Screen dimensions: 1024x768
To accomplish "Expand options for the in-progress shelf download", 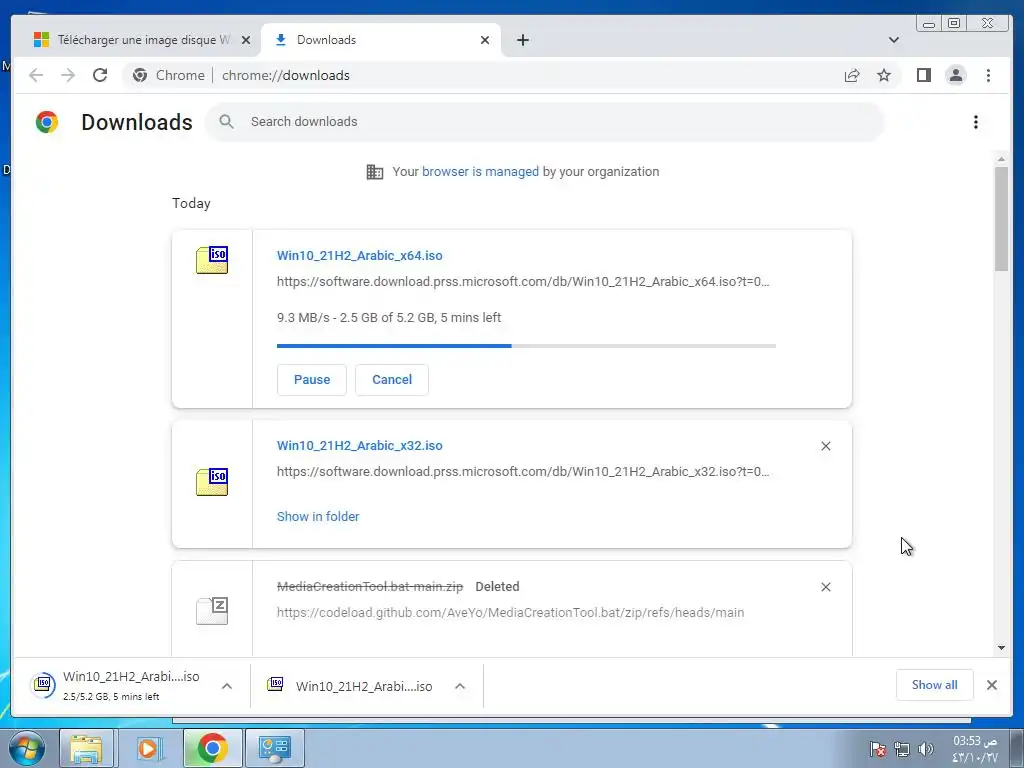I will (x=227, y=686).
